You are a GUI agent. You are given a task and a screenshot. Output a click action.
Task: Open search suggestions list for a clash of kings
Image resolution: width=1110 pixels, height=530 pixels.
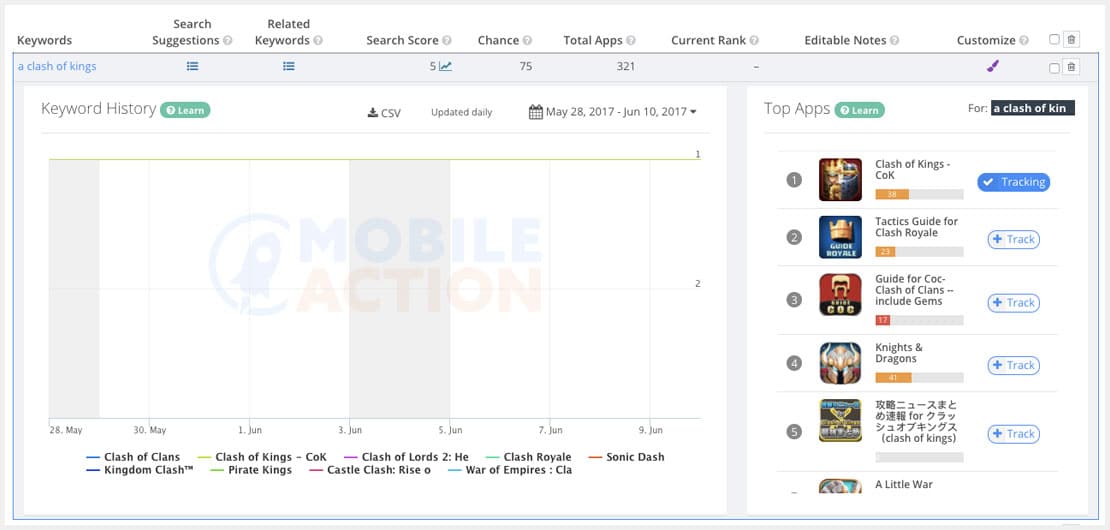point(193,67)
